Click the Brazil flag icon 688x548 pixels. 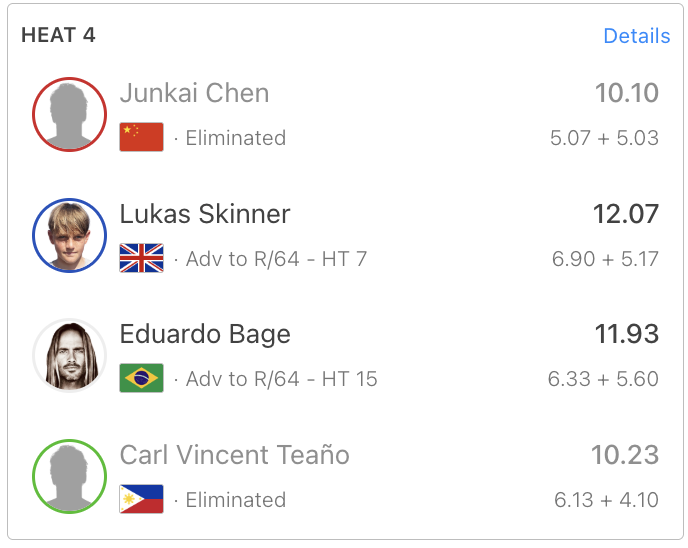pos(141,379)
